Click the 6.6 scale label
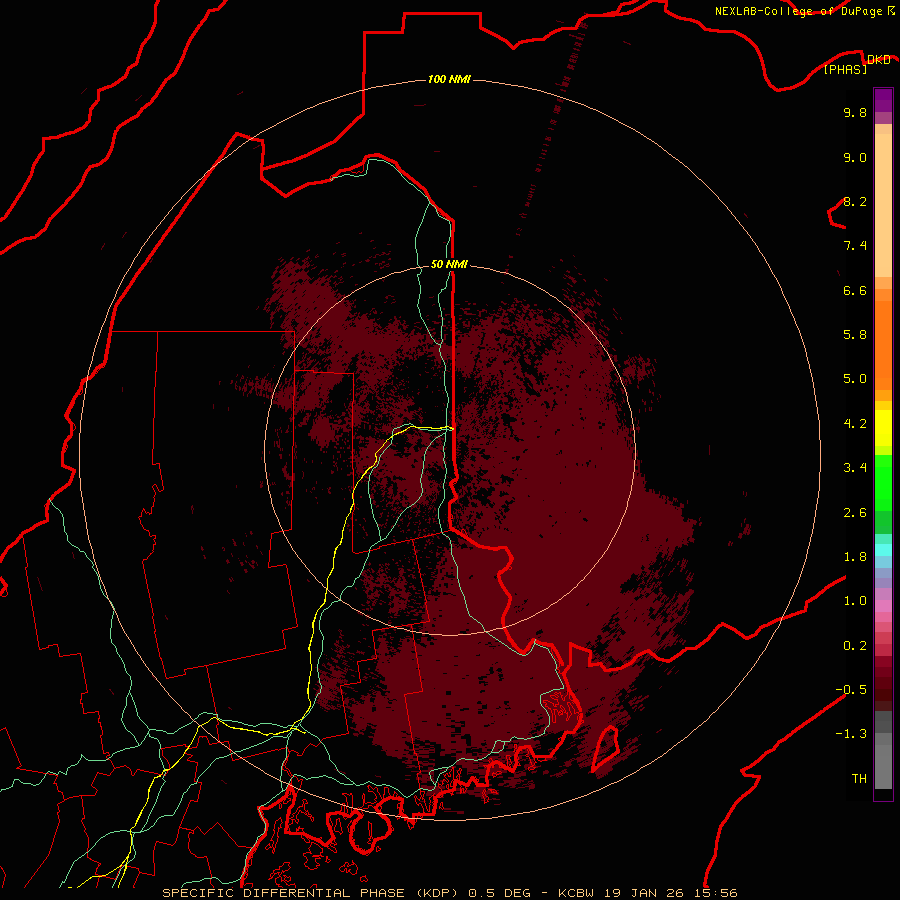Screen dimensions: 900x900 [855, 290]
